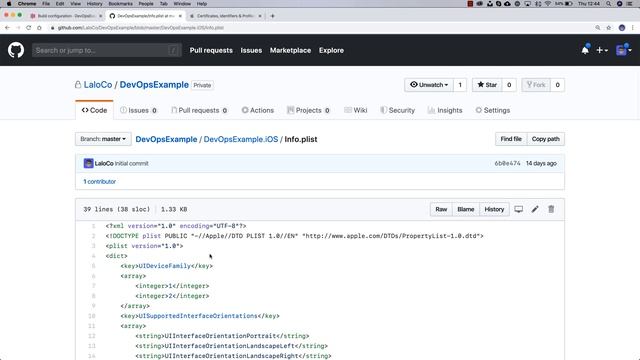Screen dimensions: 640x360
Task: Switch to Certificates, Identifiers browser tab
Action: (x=225, y=16)
